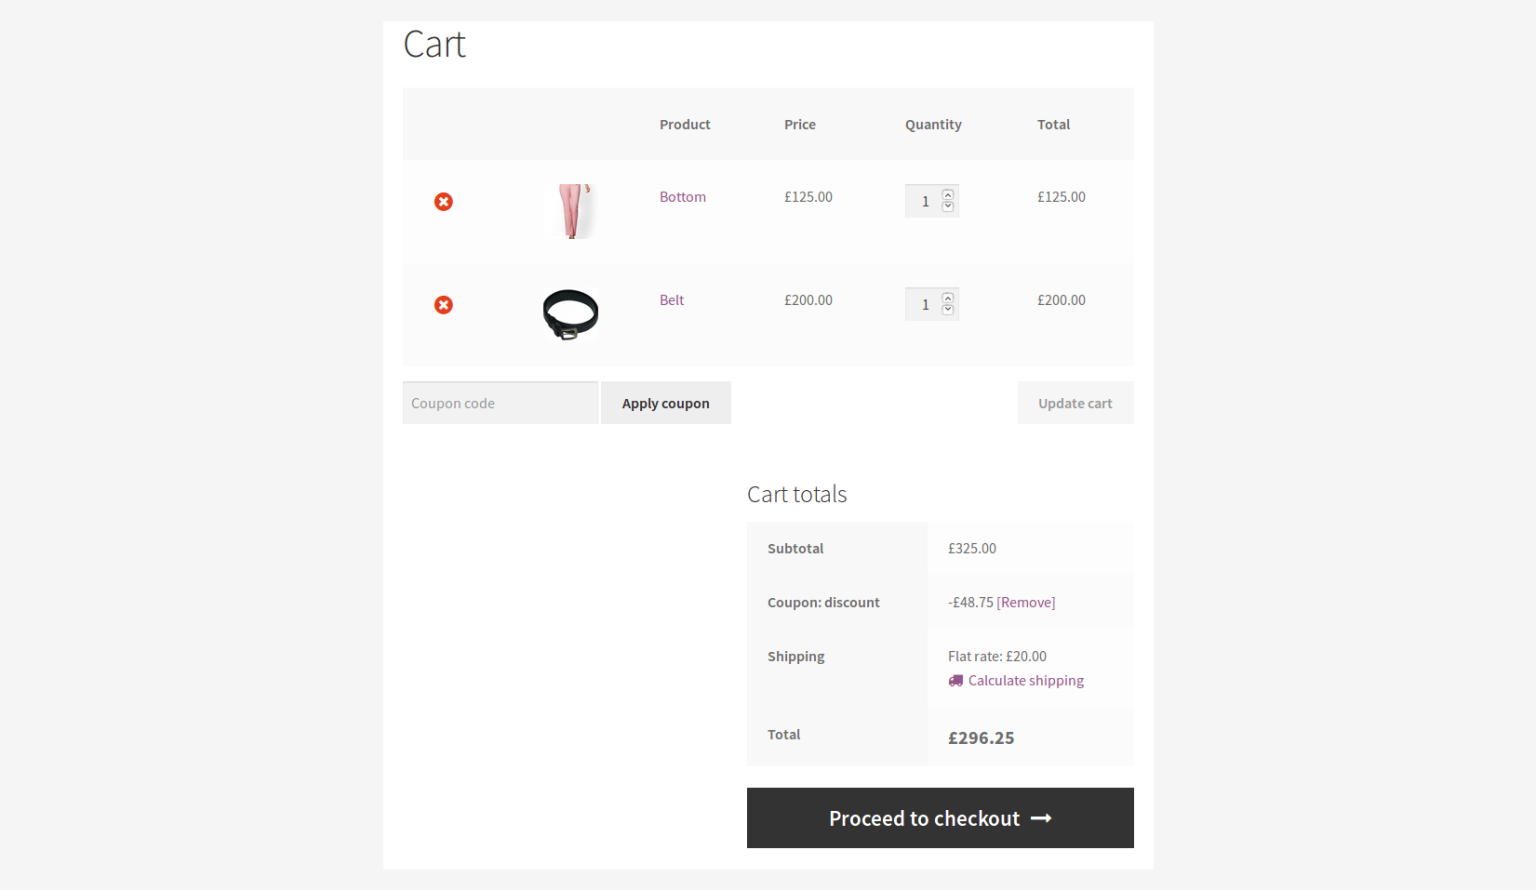Click the arrow icon inside Proceed to checkout
1536x890 pixels.
tap(1041, 818)
